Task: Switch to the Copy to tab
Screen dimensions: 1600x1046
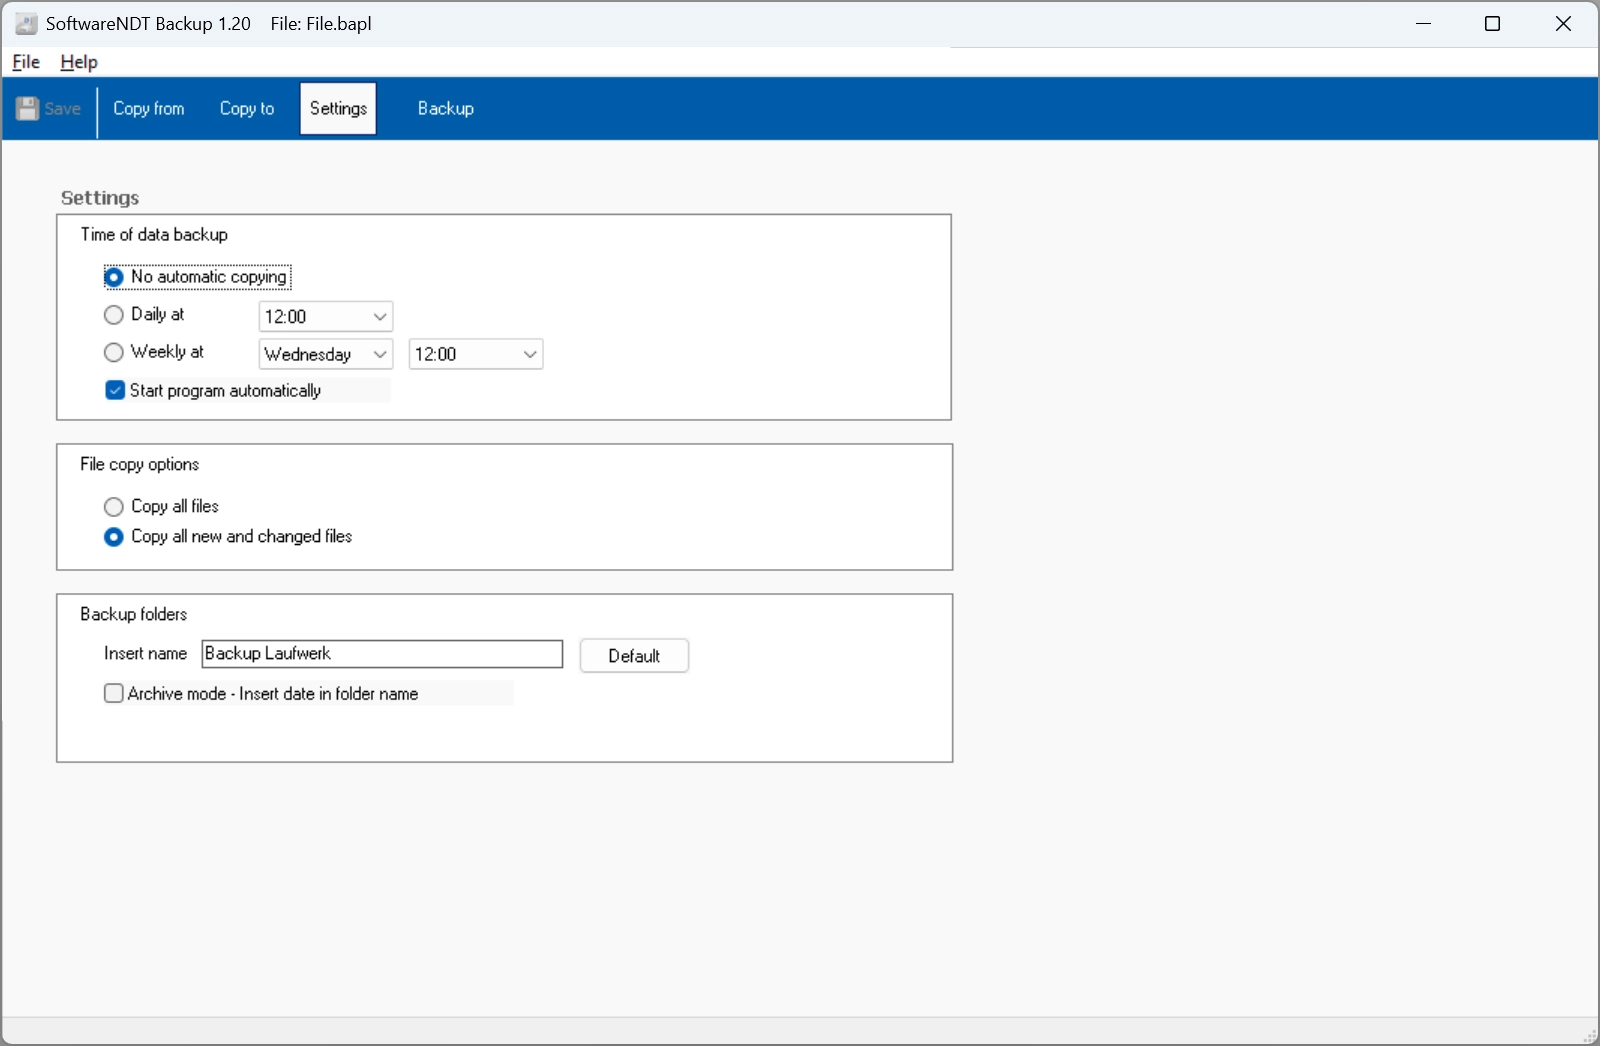Action: [246, 109]
